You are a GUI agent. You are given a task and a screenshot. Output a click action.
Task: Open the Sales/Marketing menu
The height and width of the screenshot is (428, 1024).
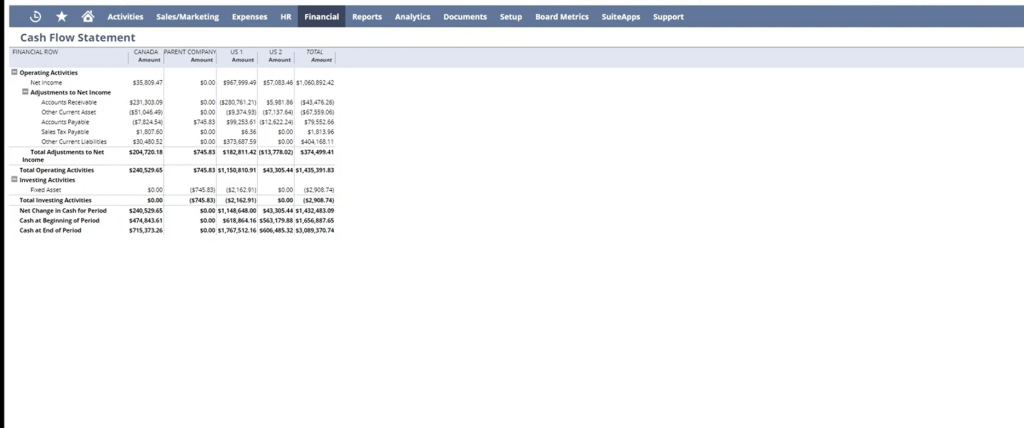(x=187, y=17)
